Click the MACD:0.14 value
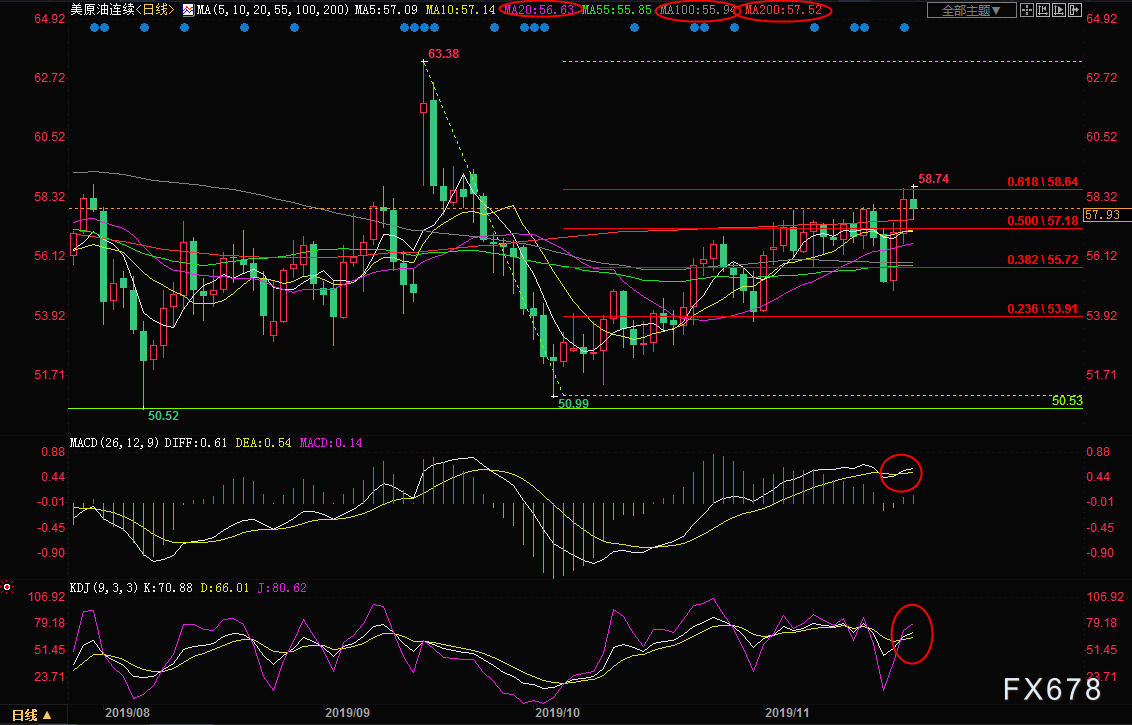 click(330, 443)
